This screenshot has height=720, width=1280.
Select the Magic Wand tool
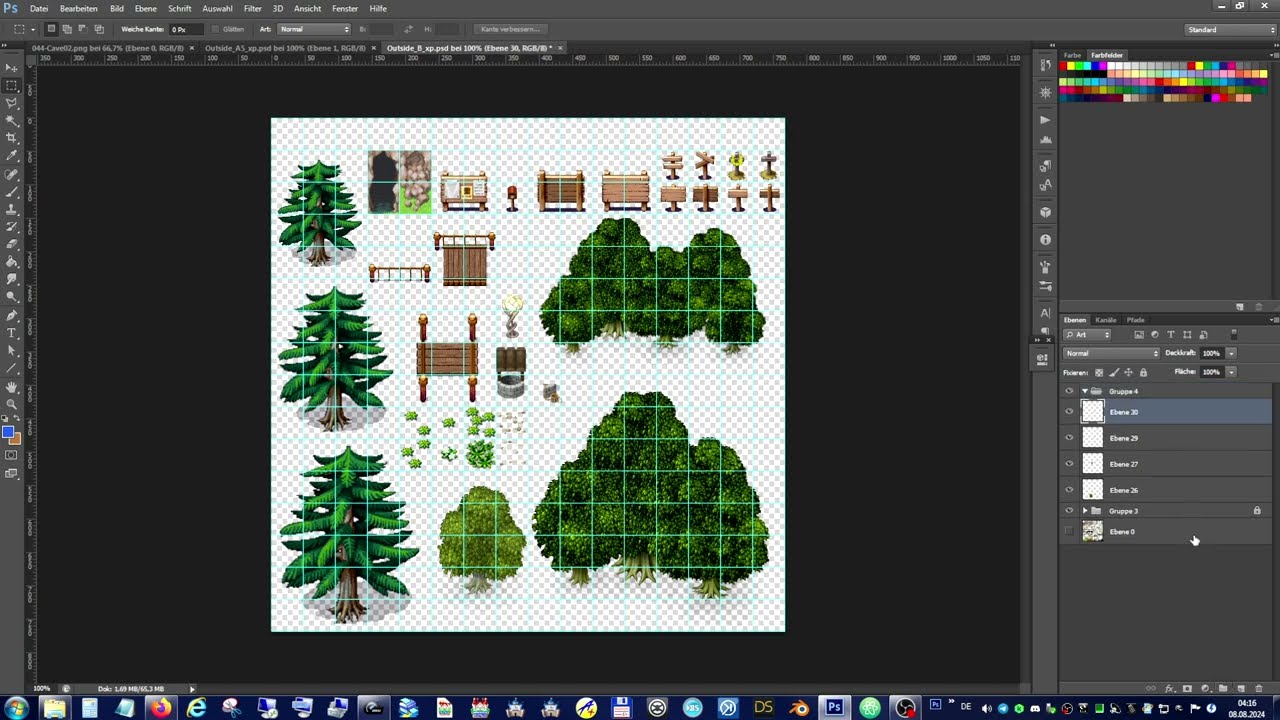point(12,121)
